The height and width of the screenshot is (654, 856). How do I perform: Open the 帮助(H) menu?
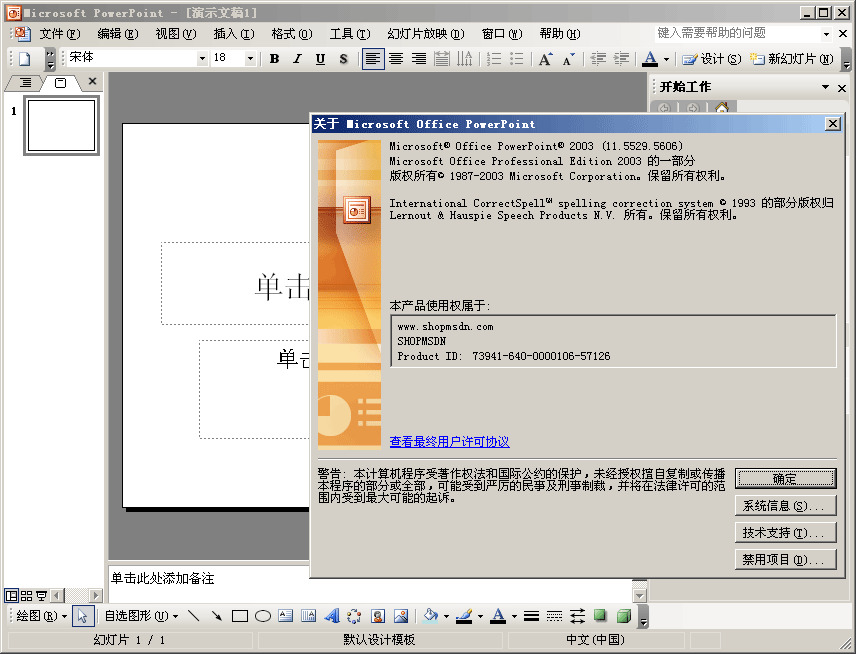[x=560, y=34]
